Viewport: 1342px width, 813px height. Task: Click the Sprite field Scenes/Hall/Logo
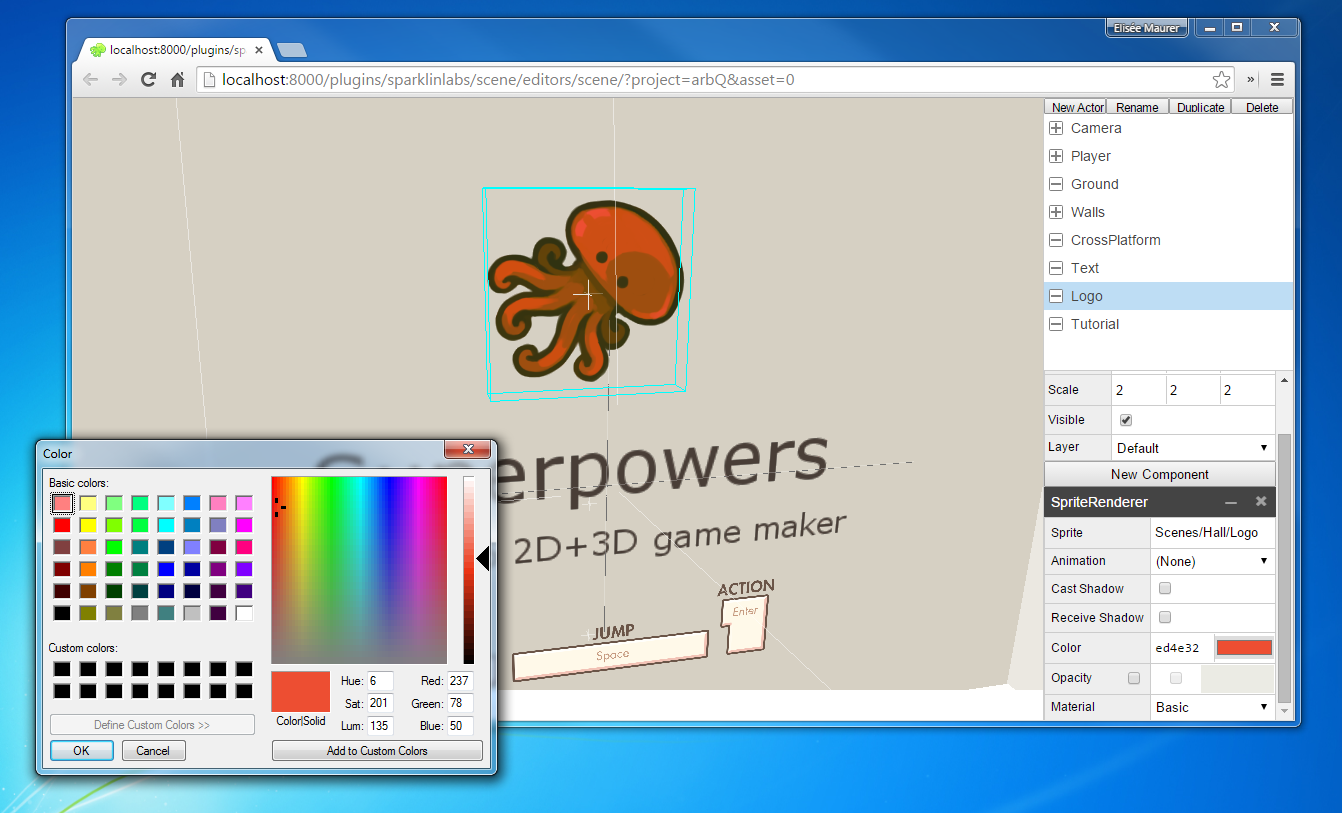[1212, 533]
